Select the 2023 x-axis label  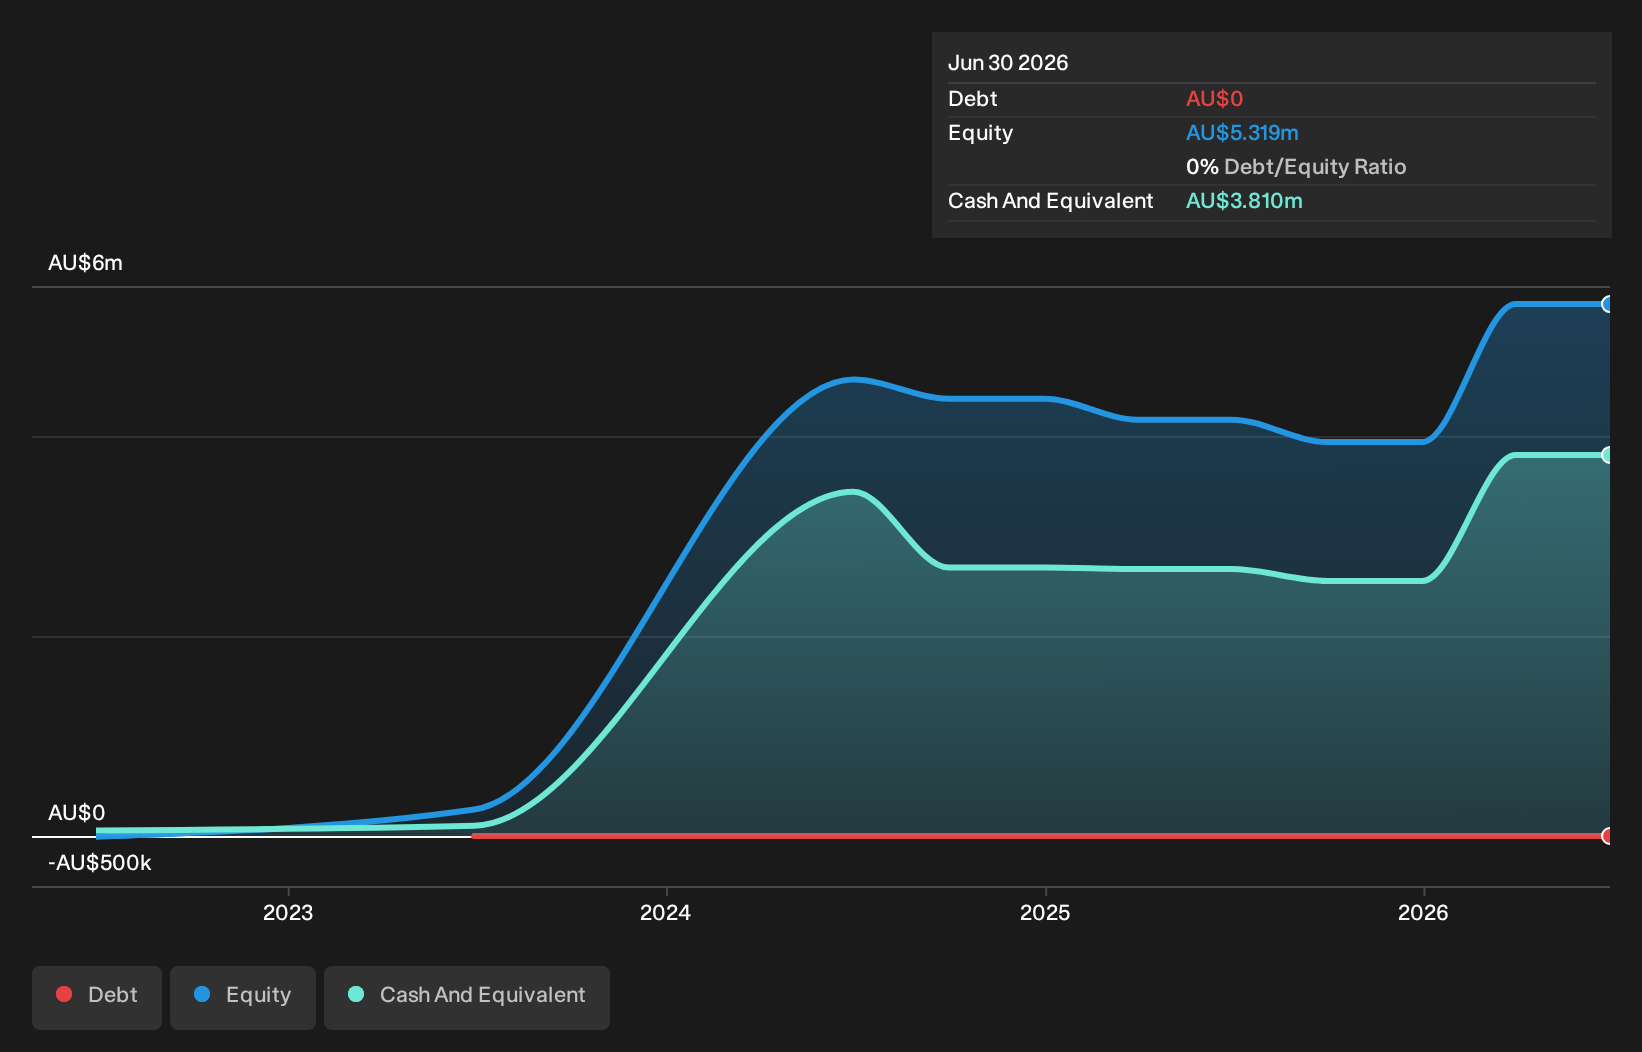[x=288, y=912]
